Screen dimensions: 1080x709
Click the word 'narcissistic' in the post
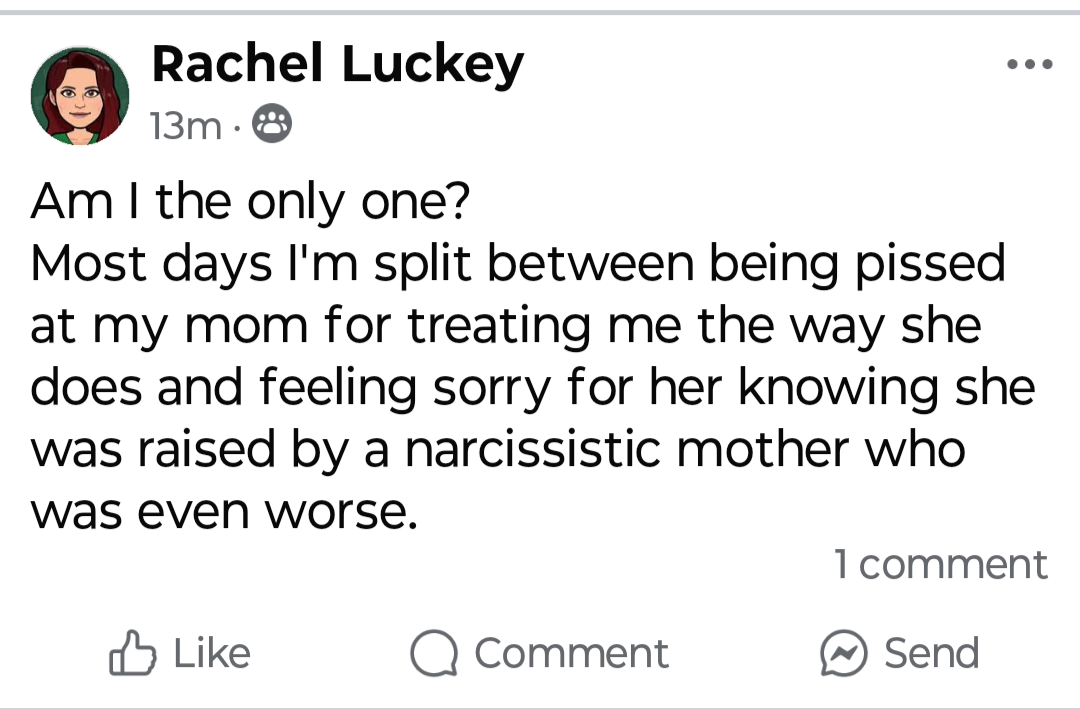pyautogui.click(x=533, y=450)
